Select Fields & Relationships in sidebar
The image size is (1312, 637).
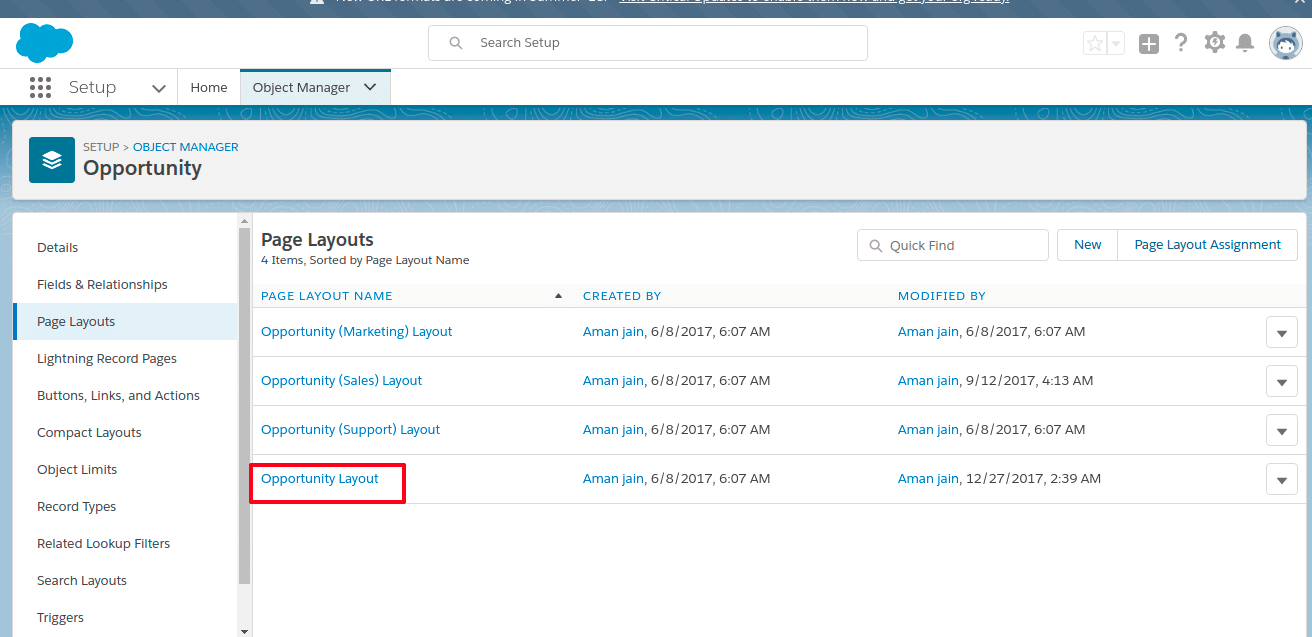click(102, 285)
